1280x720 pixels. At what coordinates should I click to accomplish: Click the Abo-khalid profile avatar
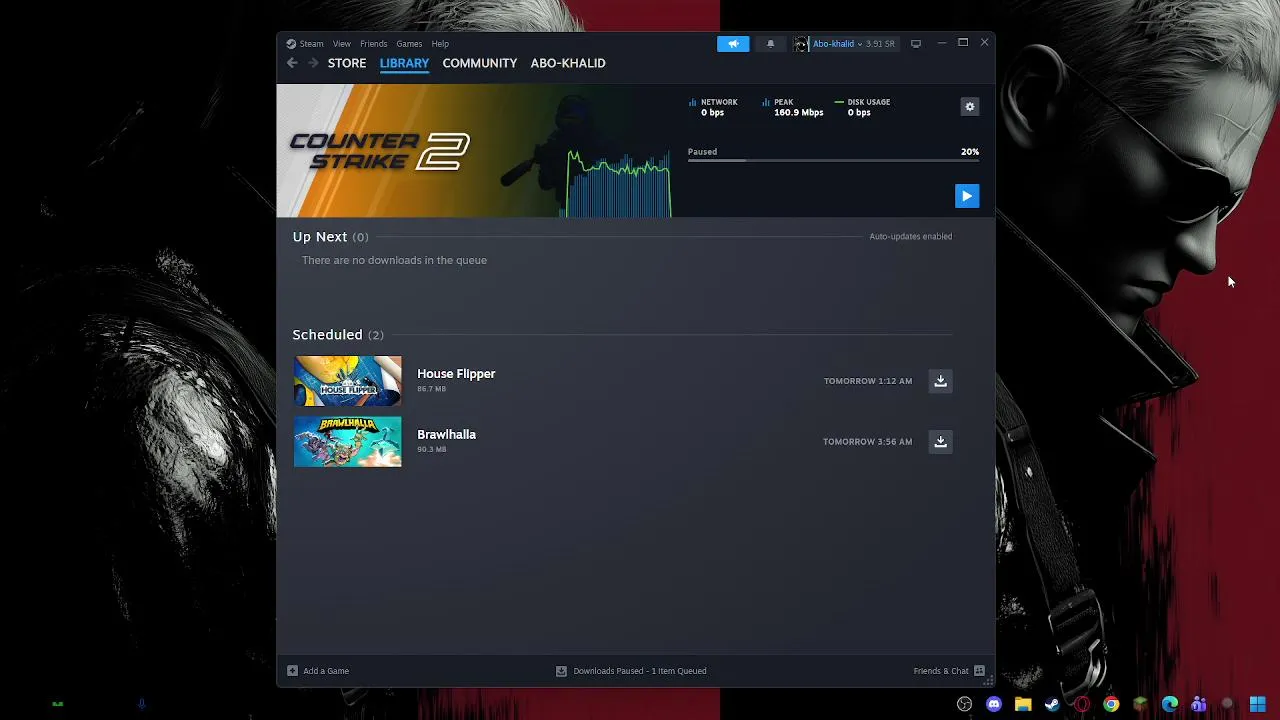click(801, 44)
